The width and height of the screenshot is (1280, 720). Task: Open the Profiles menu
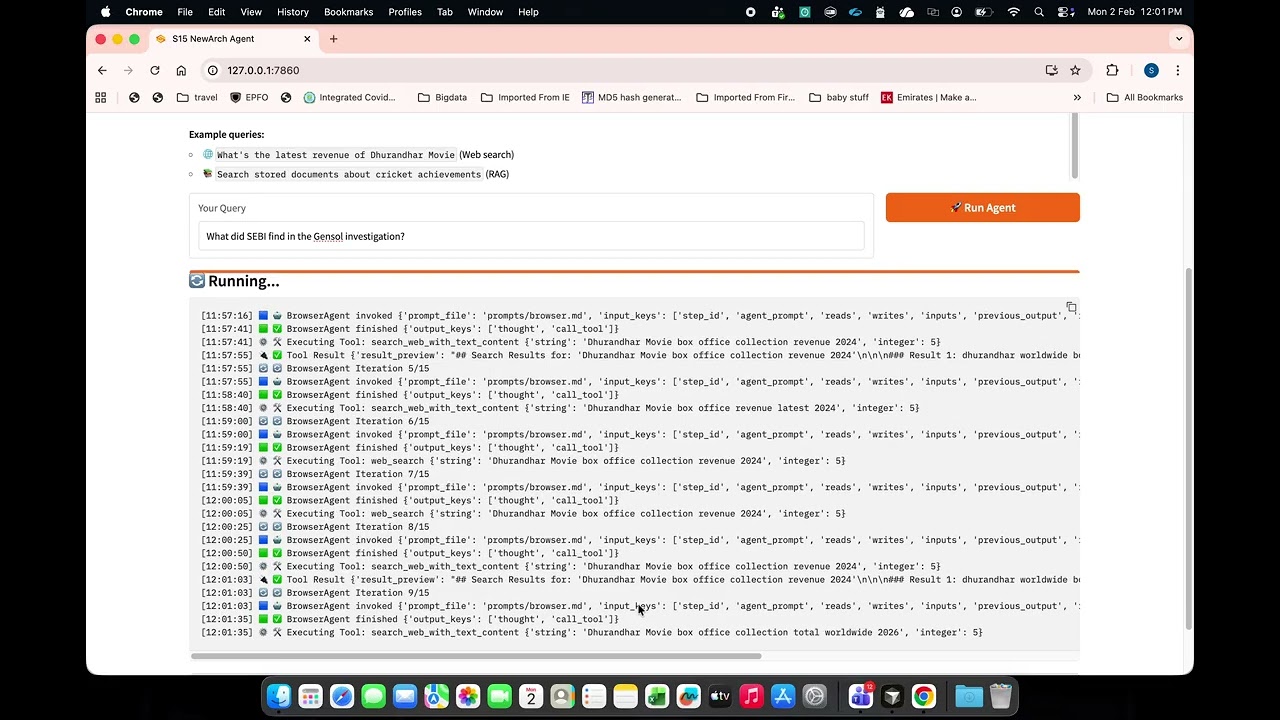point(405,12)
